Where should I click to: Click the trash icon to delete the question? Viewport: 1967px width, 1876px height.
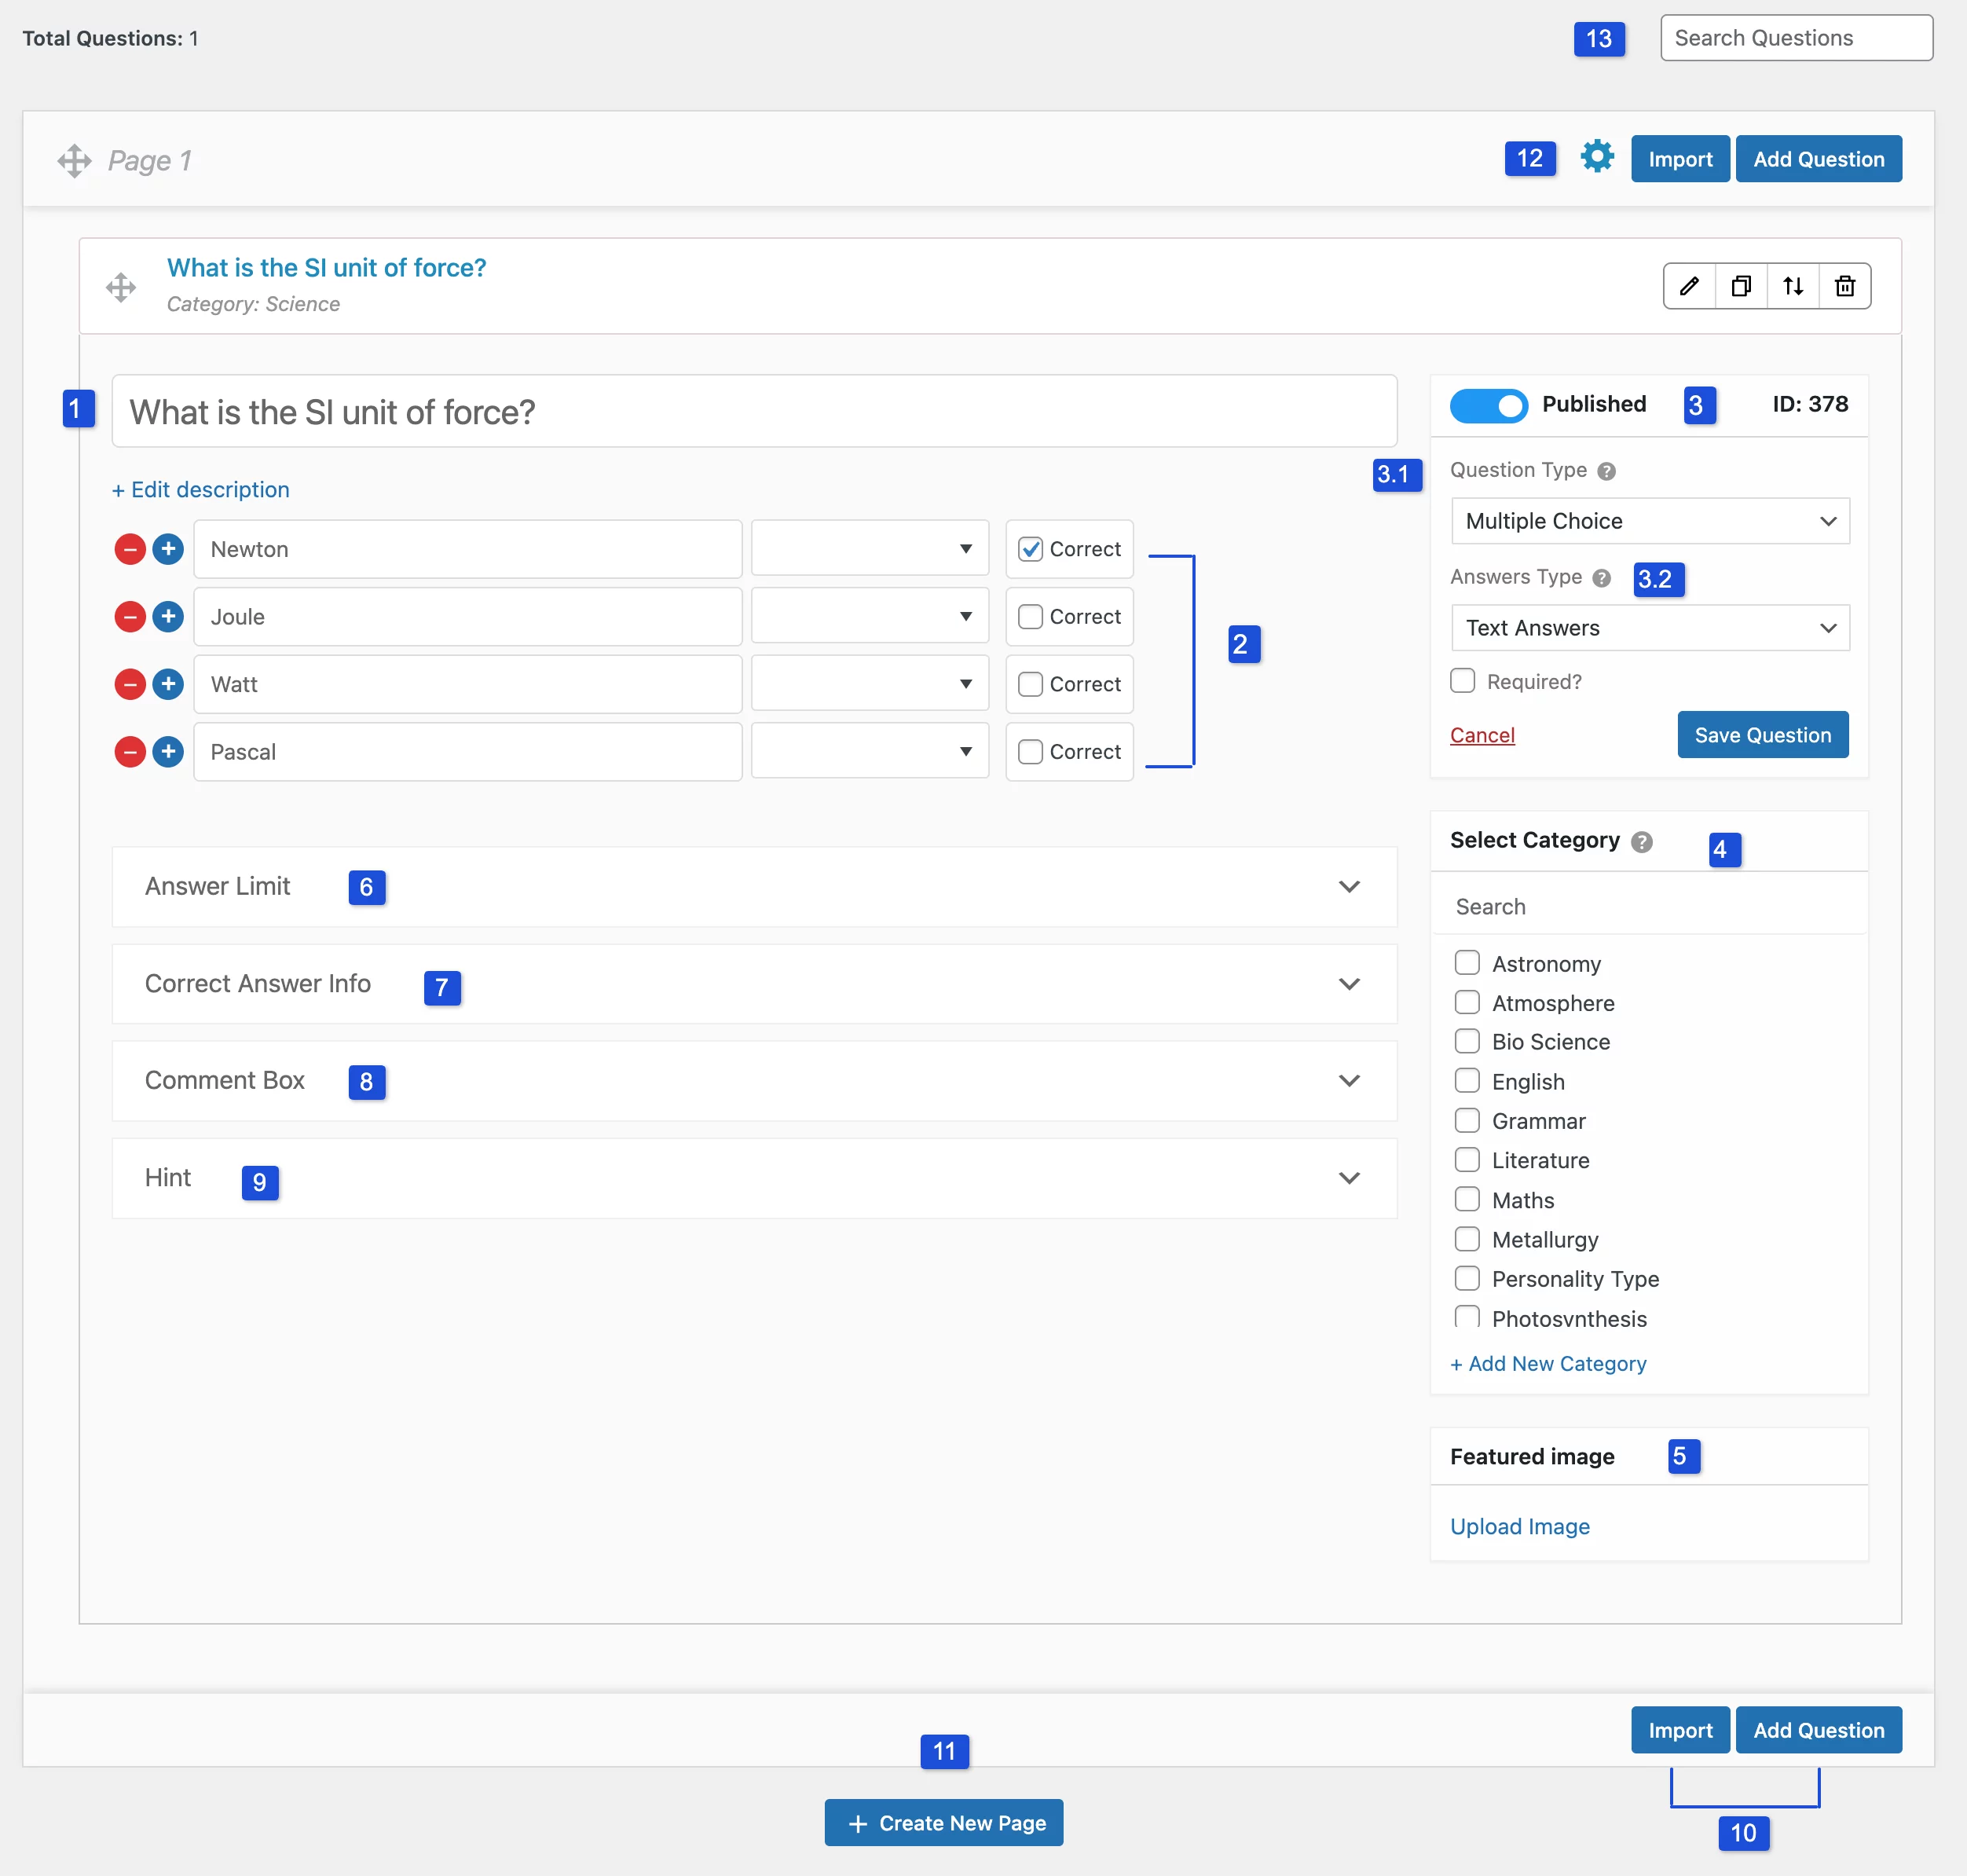click(1845, 286)
